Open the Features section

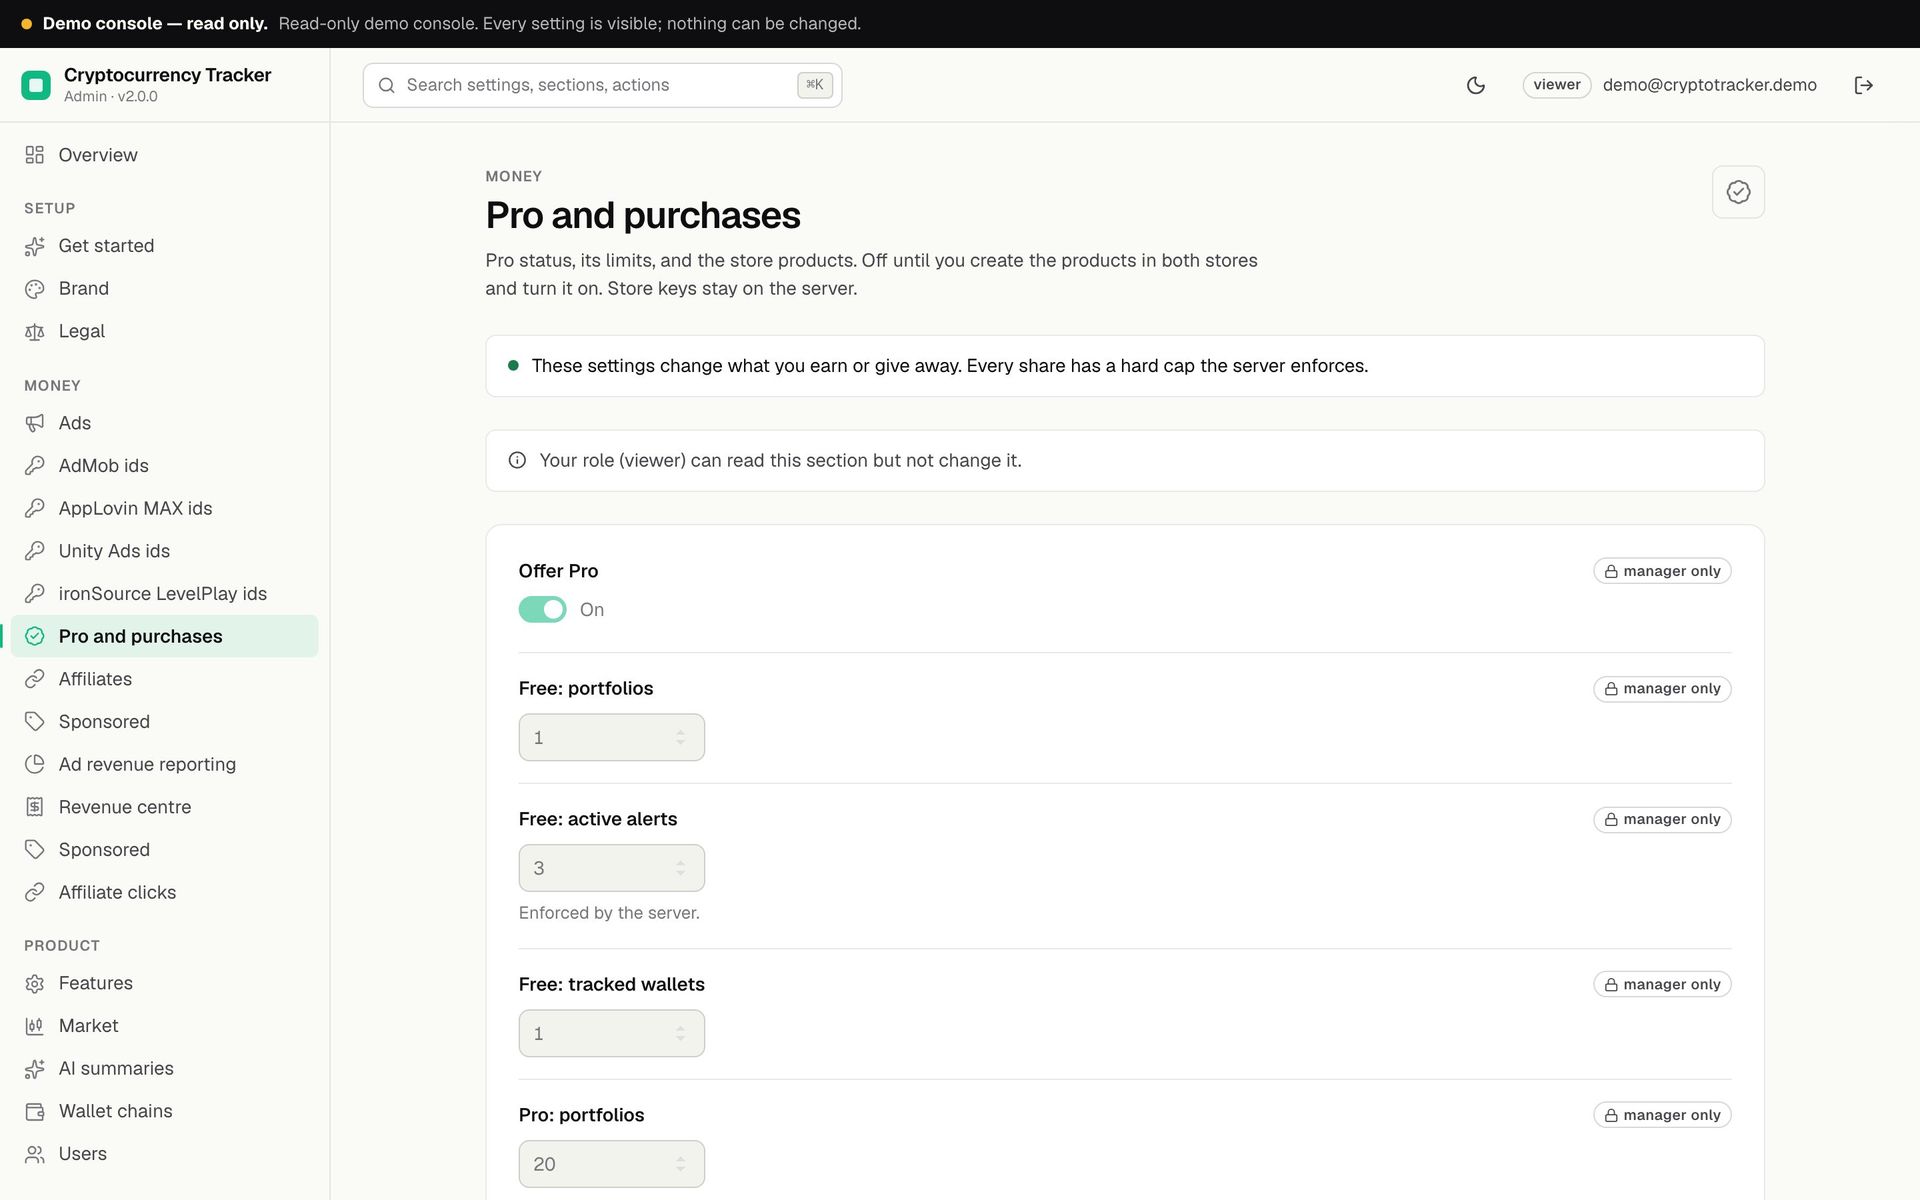pos(165,984)
